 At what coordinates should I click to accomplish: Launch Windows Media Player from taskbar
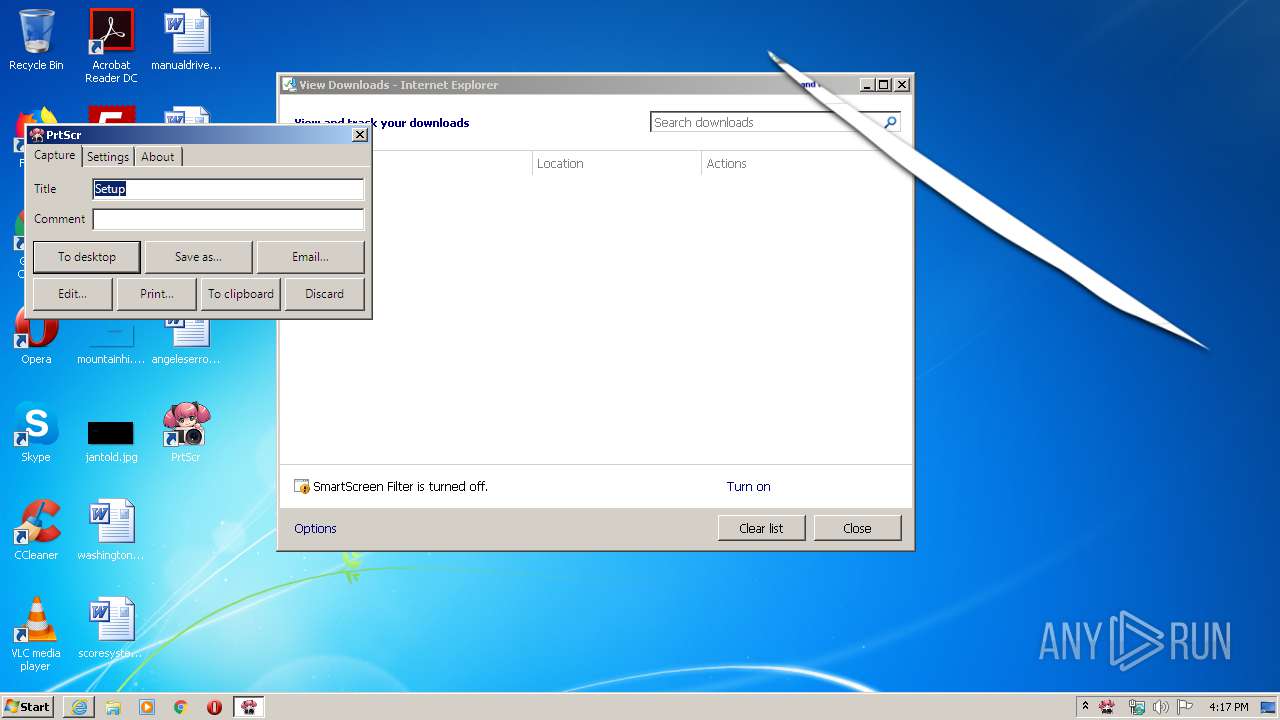tap(147, 707)
